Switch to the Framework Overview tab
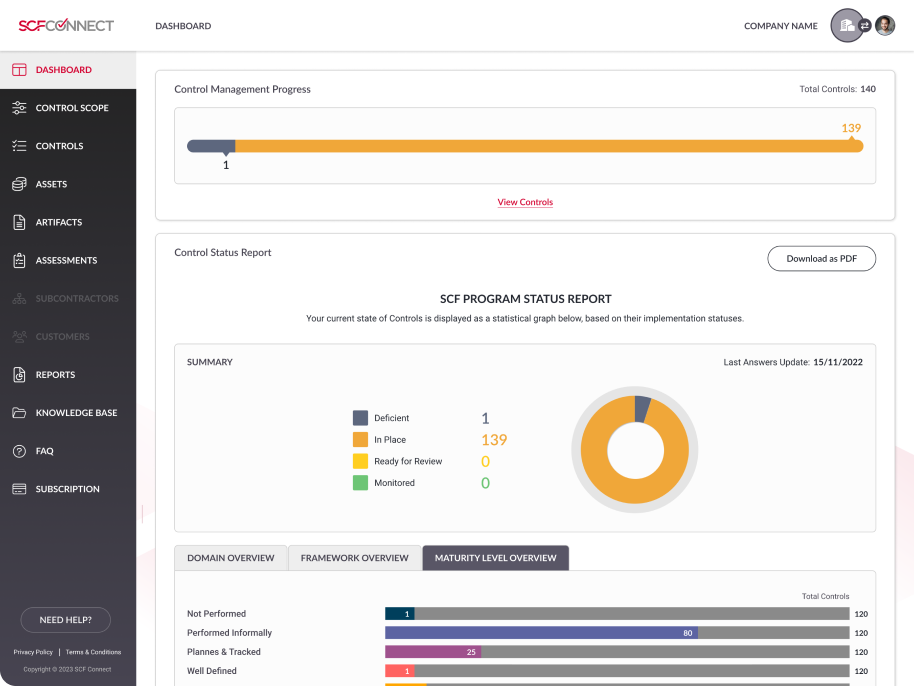 click(x=354, y=558)
